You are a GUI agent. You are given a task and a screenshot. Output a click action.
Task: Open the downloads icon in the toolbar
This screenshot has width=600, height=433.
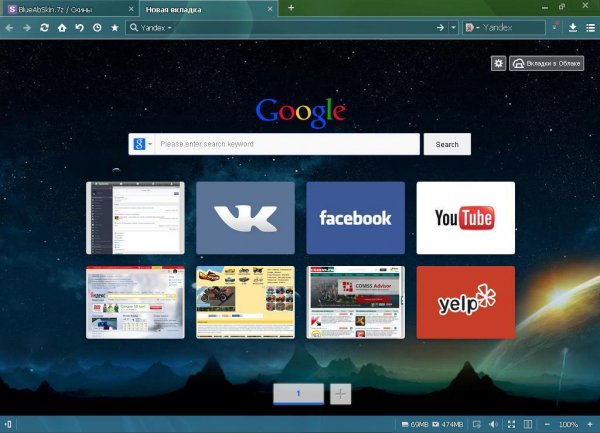573,28
